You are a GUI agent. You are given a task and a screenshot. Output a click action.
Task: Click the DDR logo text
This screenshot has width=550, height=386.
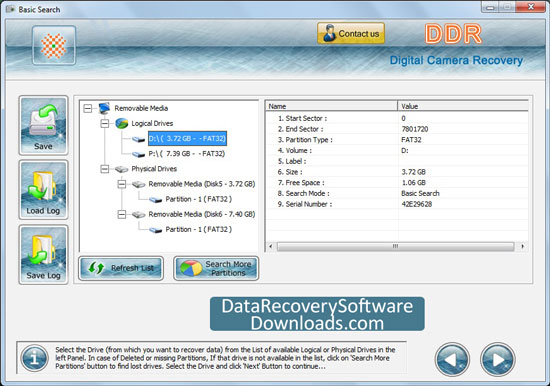pyautogui.click(x=453, y=34)
